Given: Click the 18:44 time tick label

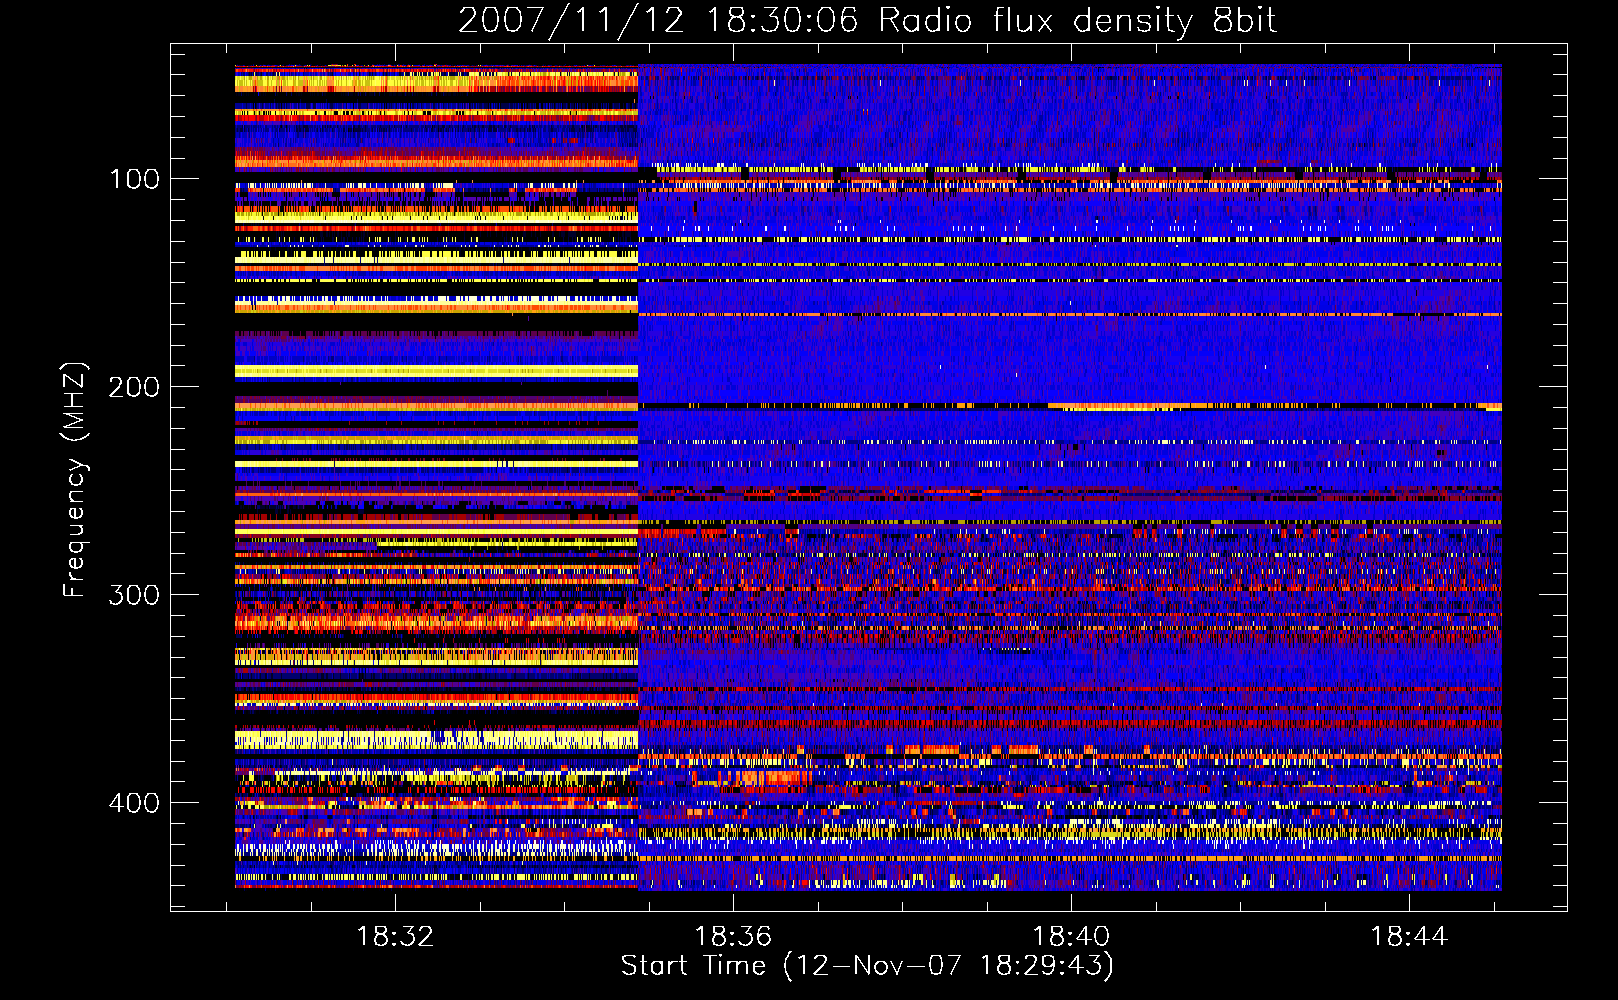Looking at the screenshot, I should (1409, 937).
